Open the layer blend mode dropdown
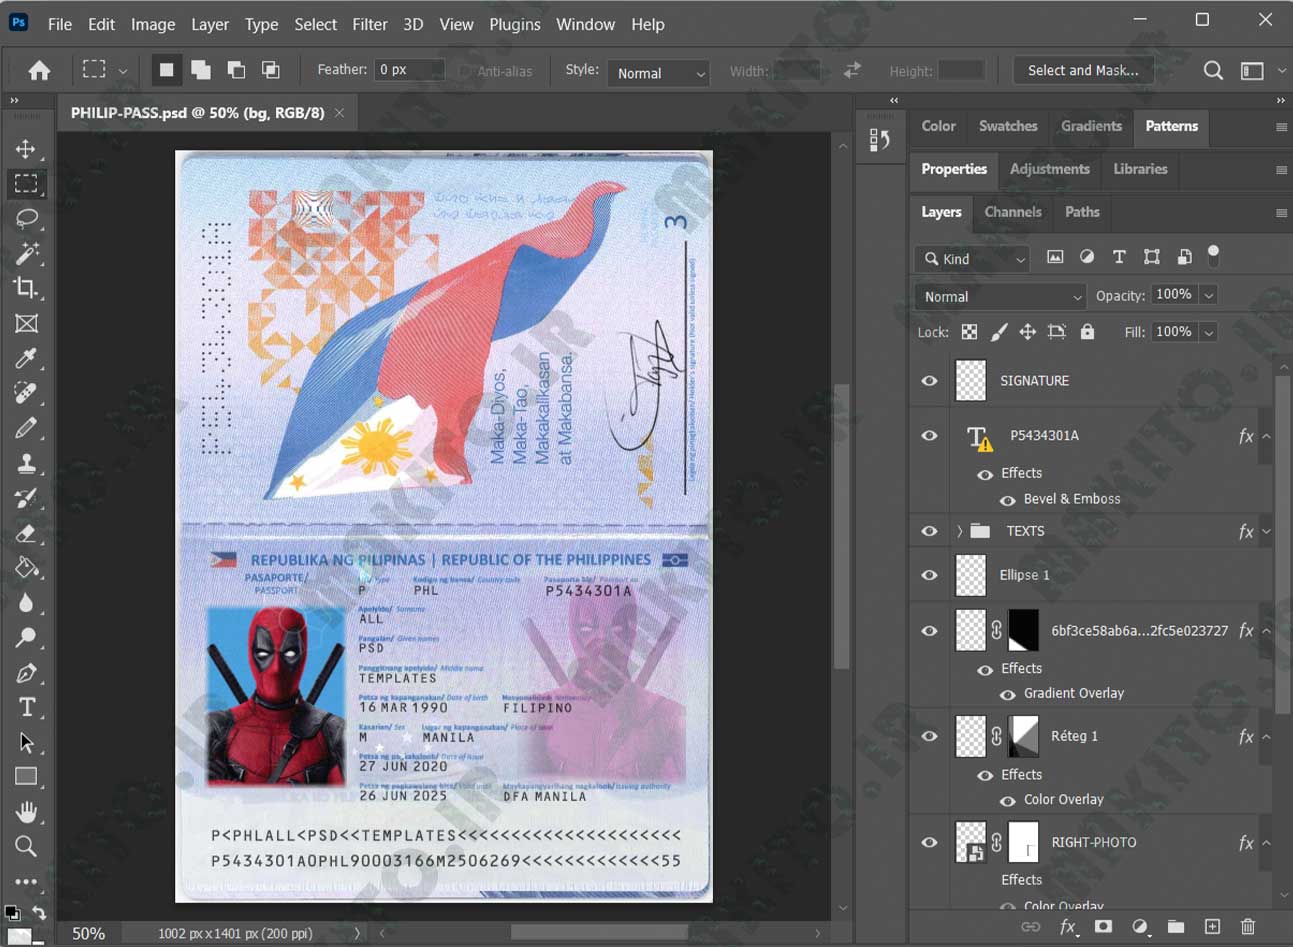The image size is (1293, 947). pos(1000,296)
